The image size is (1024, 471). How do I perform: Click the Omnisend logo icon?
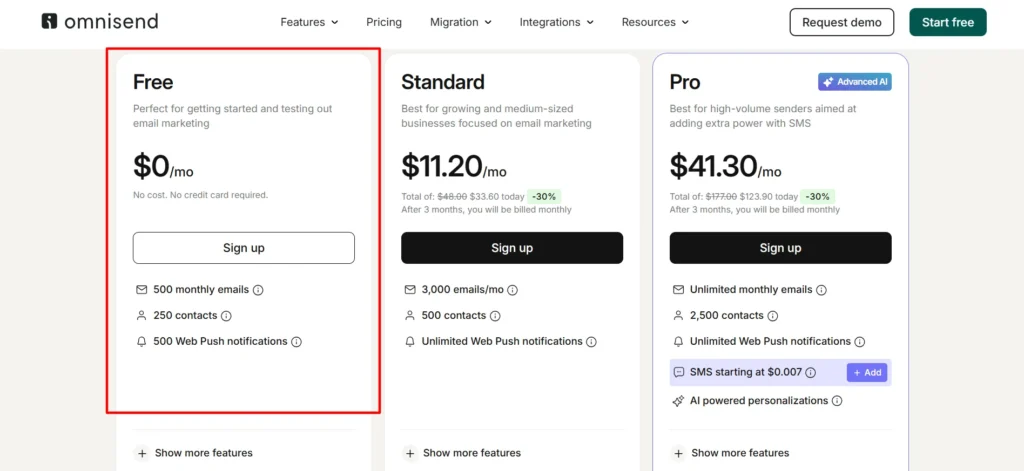(49, 22)
